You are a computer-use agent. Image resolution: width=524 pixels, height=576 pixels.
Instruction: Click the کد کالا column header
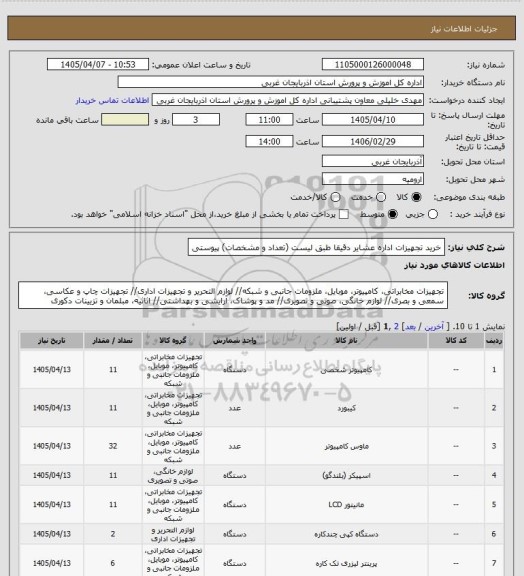(x=456, y=341)
